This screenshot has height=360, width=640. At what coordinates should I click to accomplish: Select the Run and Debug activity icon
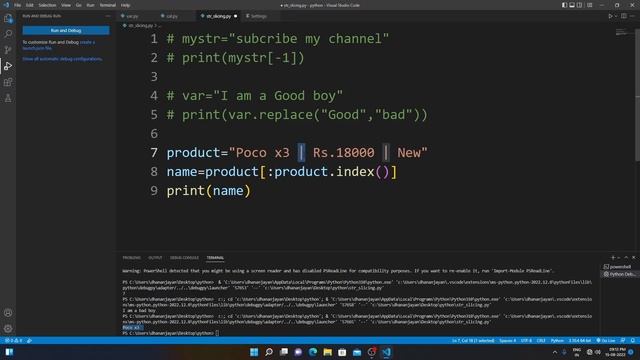pyautogui.click(x=8, y=66)
